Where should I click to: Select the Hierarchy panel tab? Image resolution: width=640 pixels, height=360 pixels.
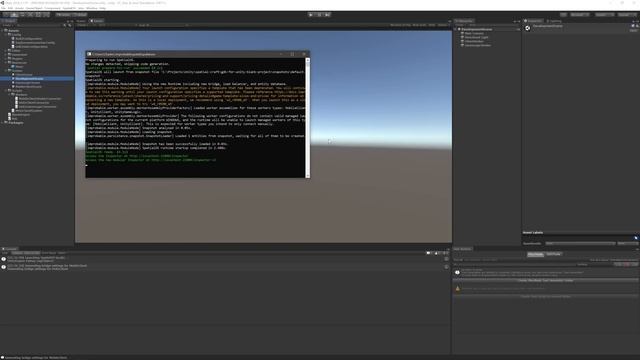464,21
